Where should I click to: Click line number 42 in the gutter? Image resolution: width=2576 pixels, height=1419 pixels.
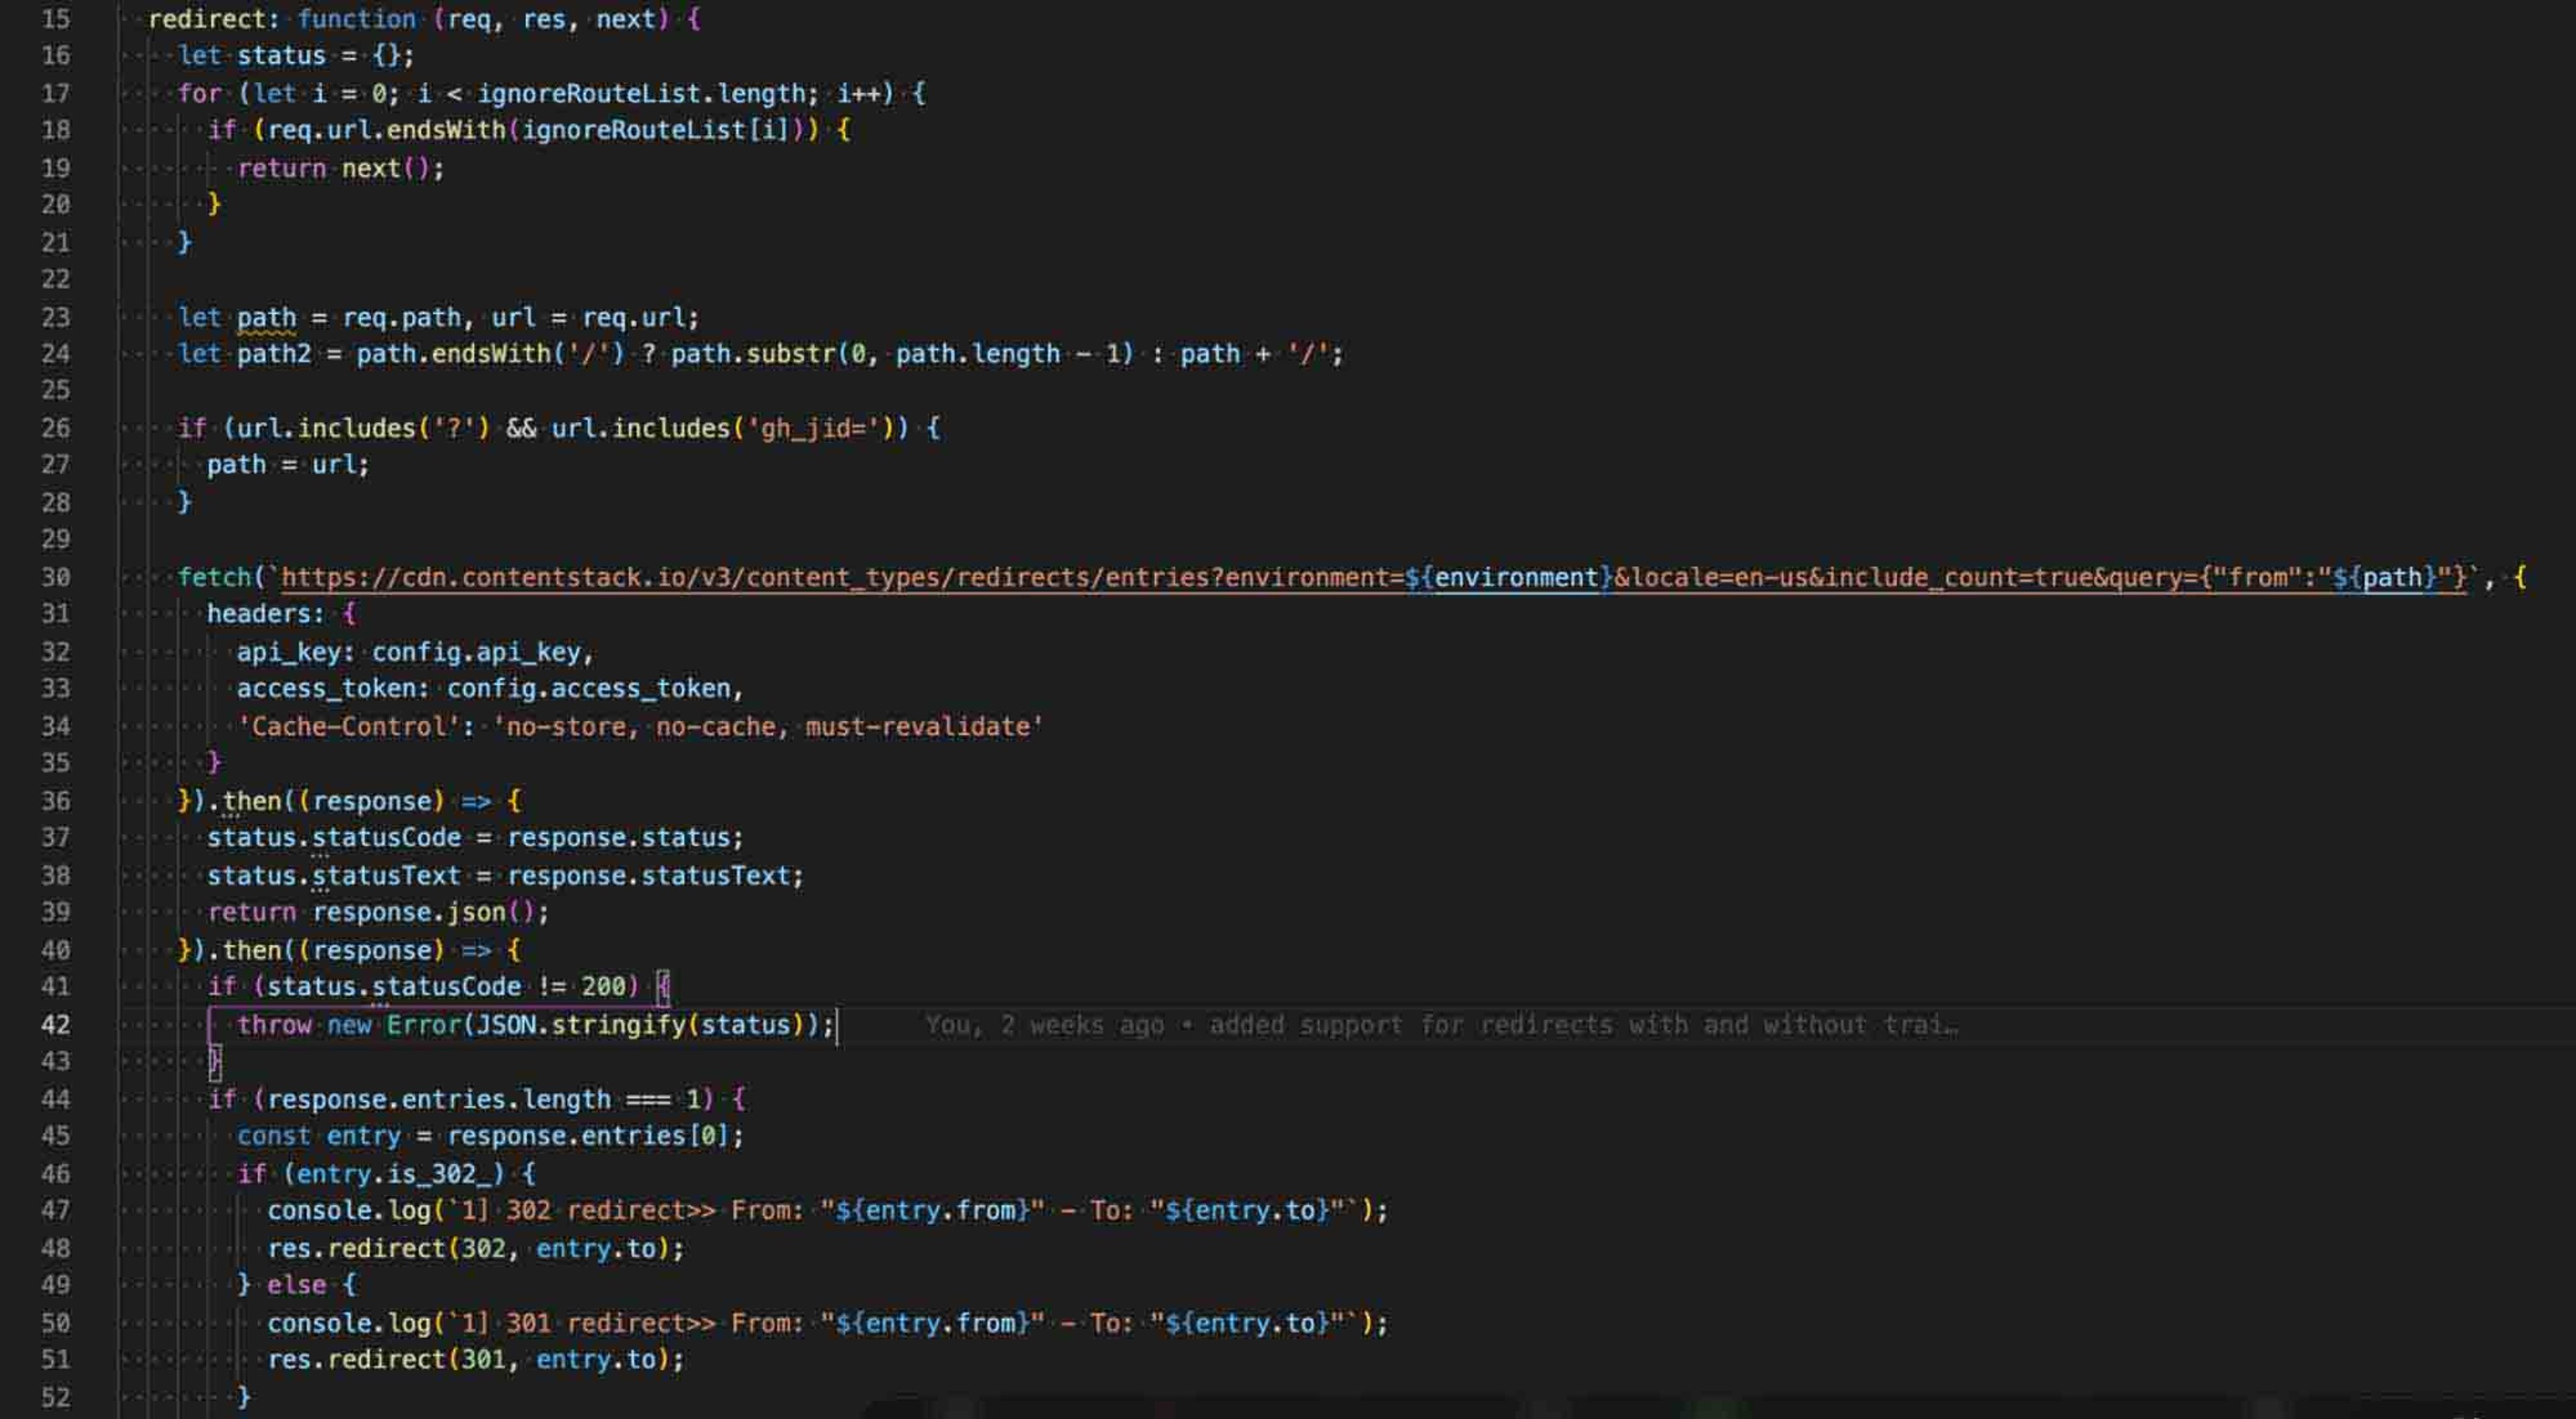[56, 1025]
